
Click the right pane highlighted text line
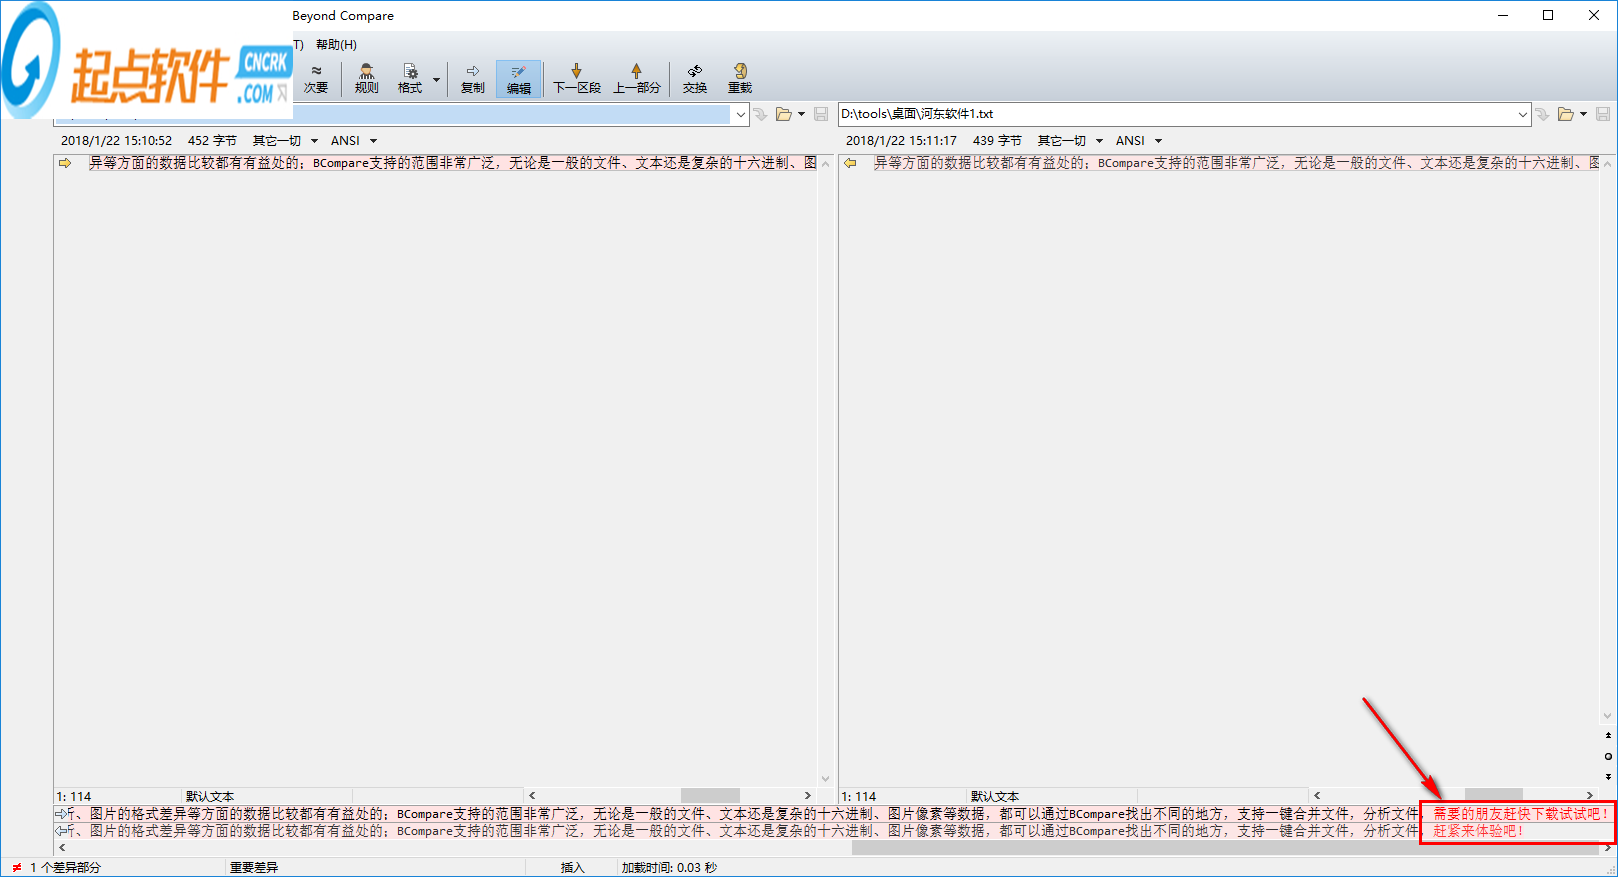click(1237, 163)
